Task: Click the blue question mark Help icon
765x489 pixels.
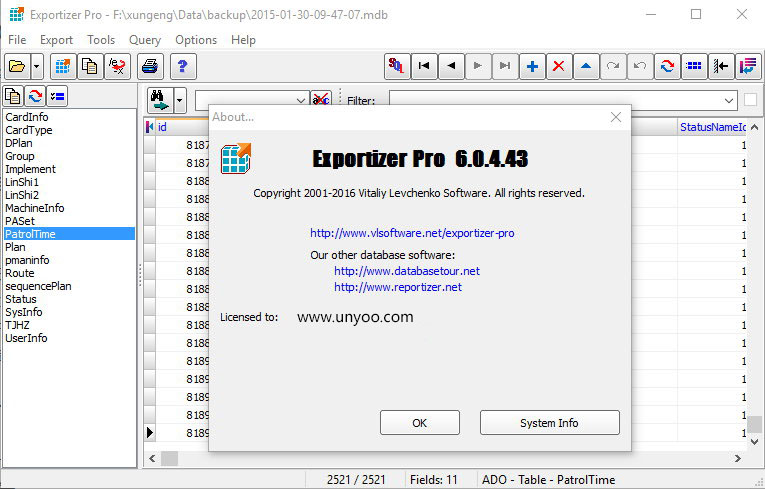Action: click(183, 66)
